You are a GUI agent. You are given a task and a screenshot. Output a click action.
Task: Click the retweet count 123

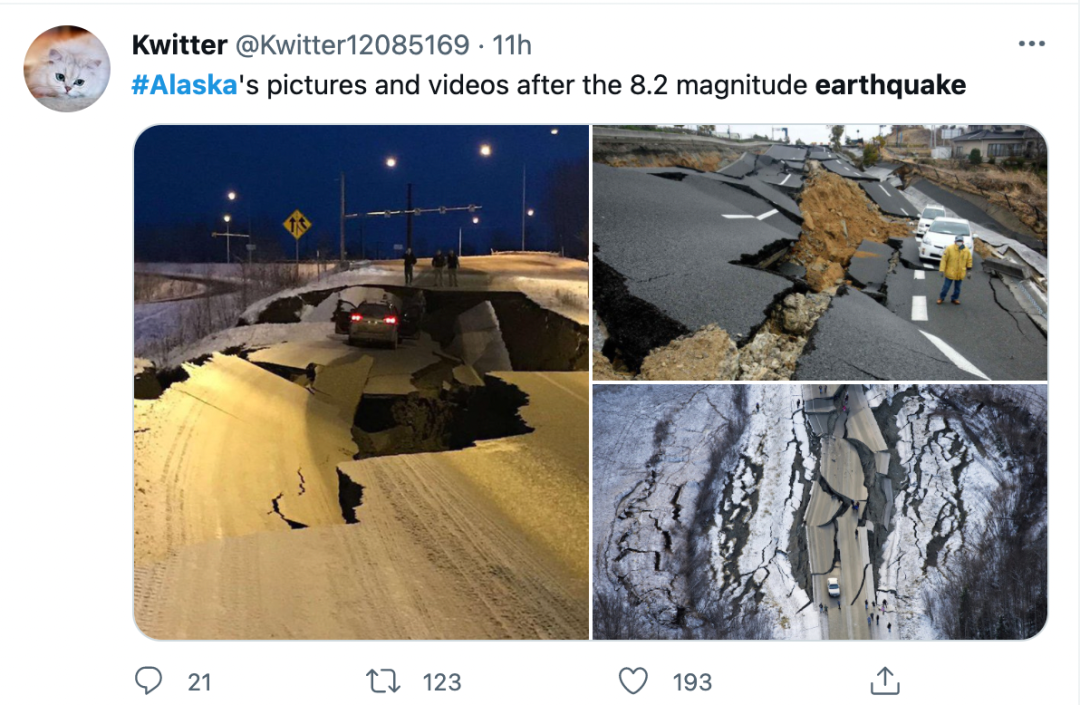441,682
